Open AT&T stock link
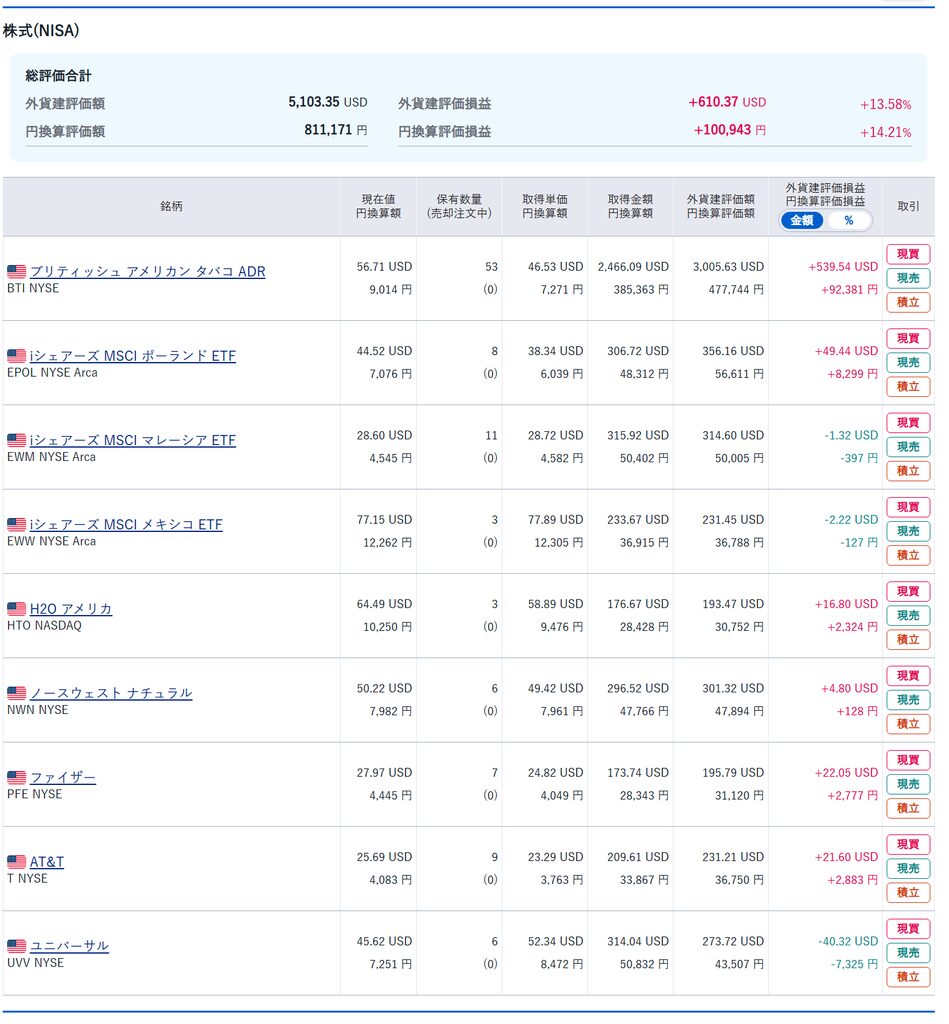The height and width of the screenshot is (1024, 949). [x=47, y=861]
